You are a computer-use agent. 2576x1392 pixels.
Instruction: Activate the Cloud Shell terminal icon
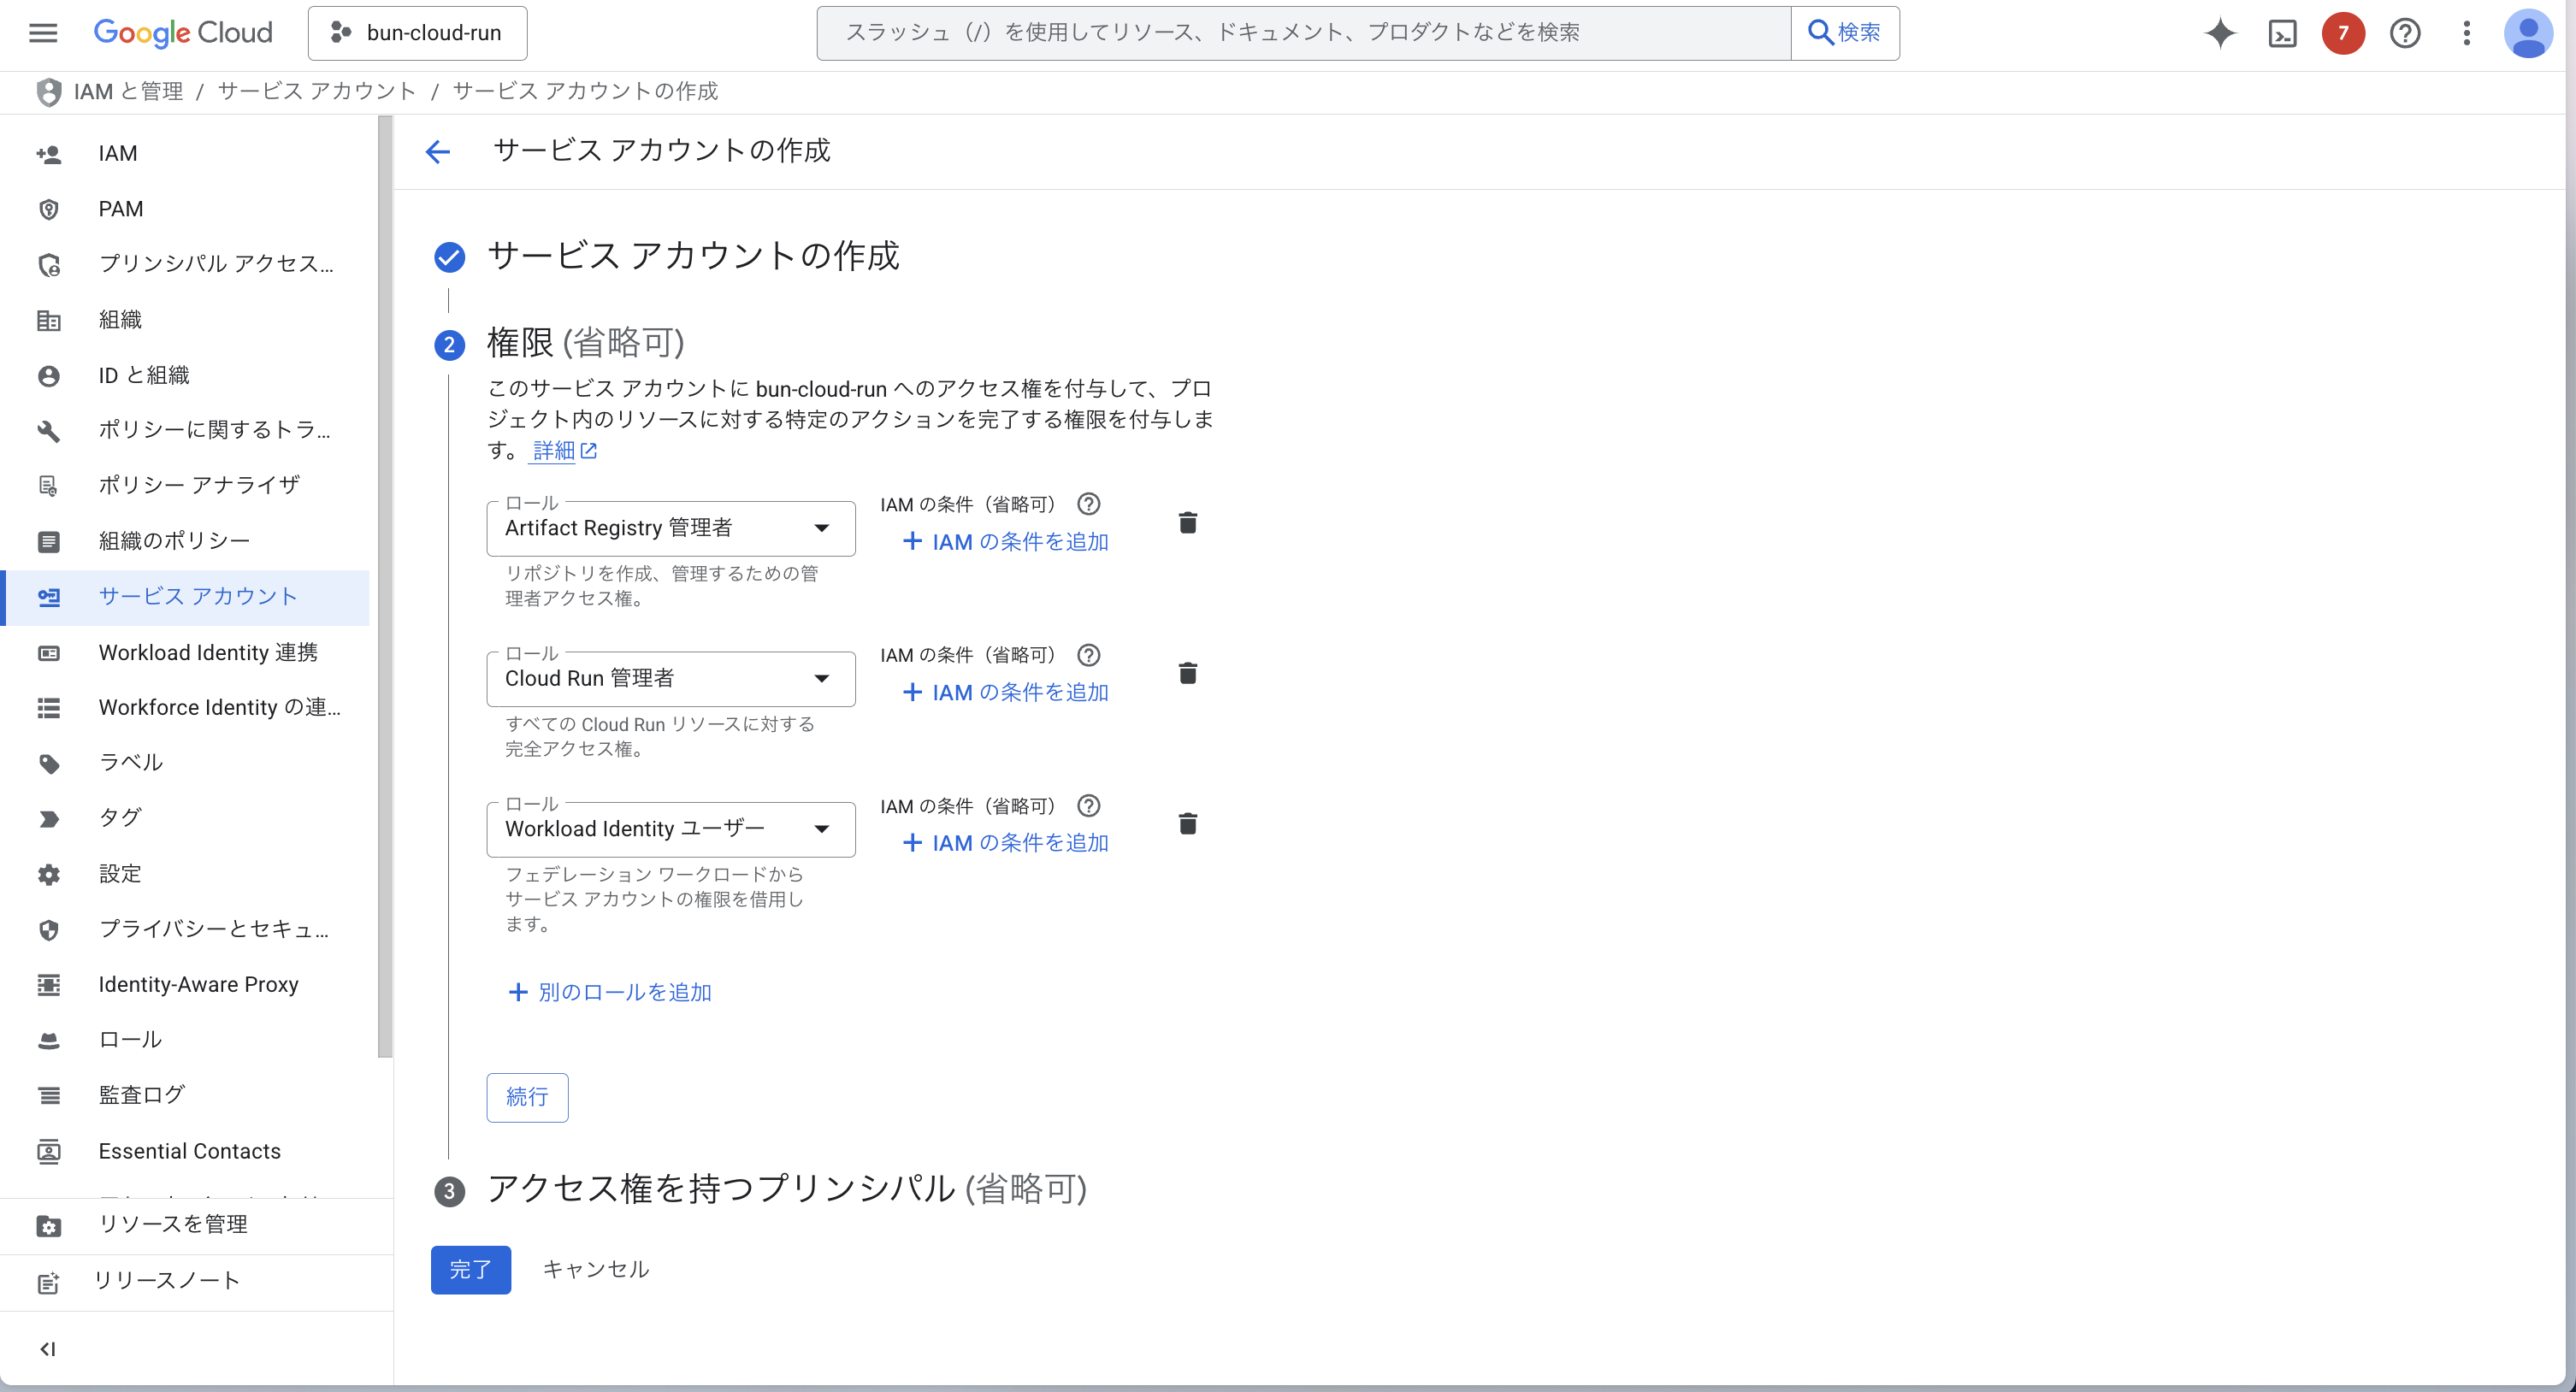pyautogui.click(x=2282, y=33)
